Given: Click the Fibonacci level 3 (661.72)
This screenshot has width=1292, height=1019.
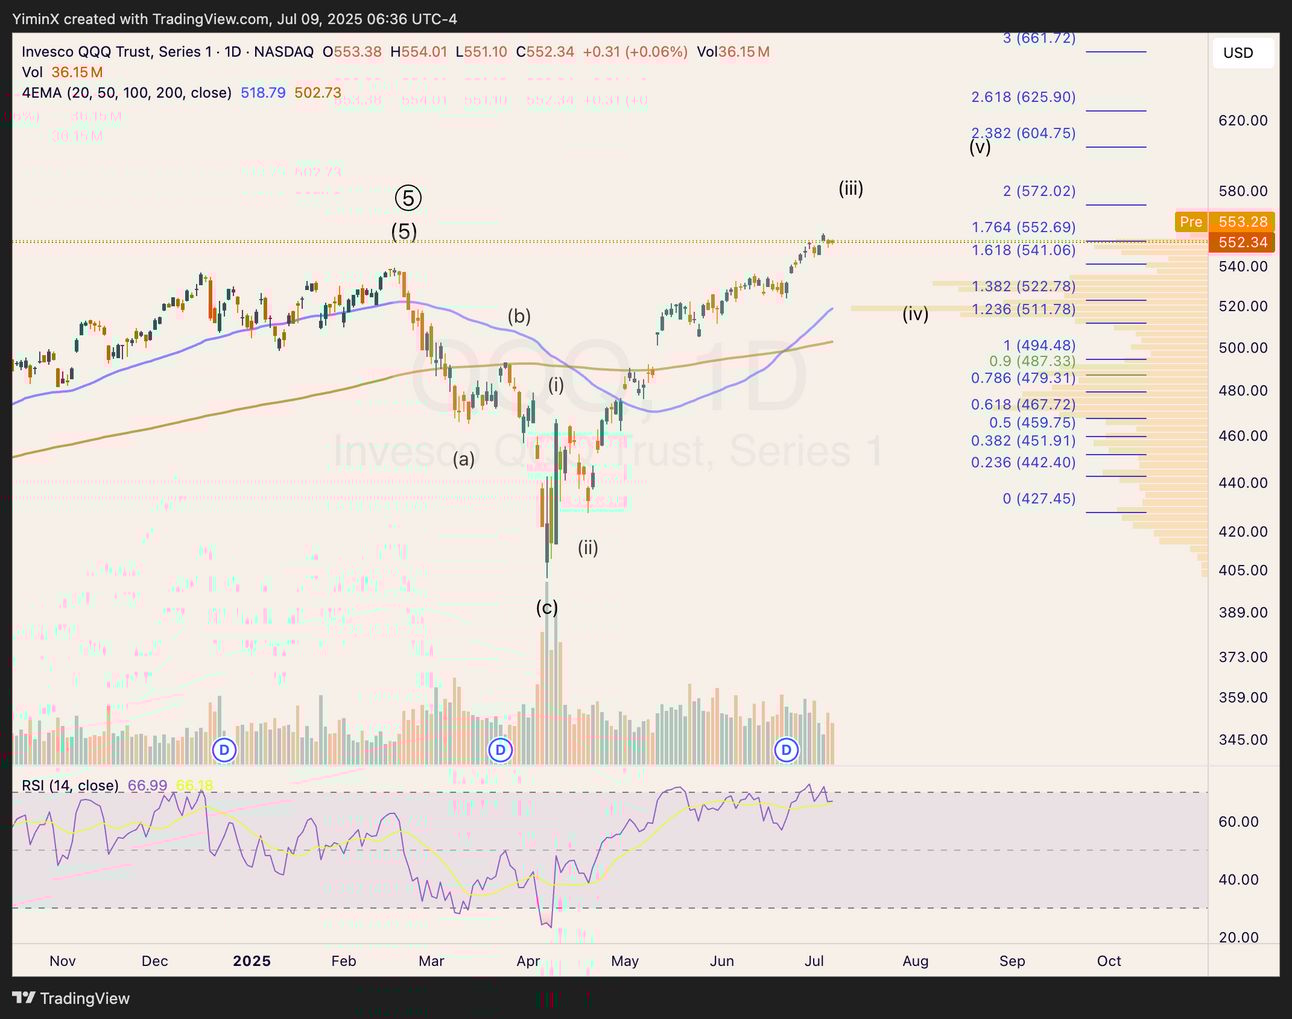Looking at the screenshot, I should pyautogui.click(x=1039, y=38).
